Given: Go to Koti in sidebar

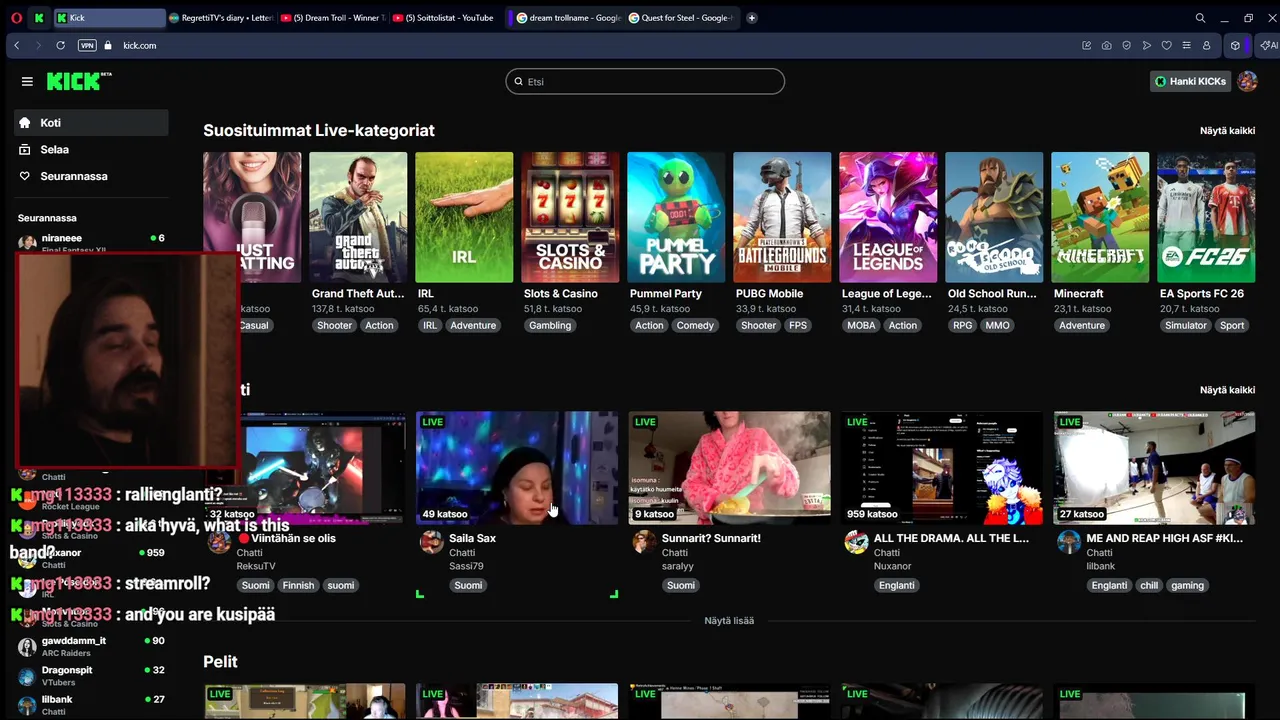Looking at the screenshot, I should click(91, 123).
